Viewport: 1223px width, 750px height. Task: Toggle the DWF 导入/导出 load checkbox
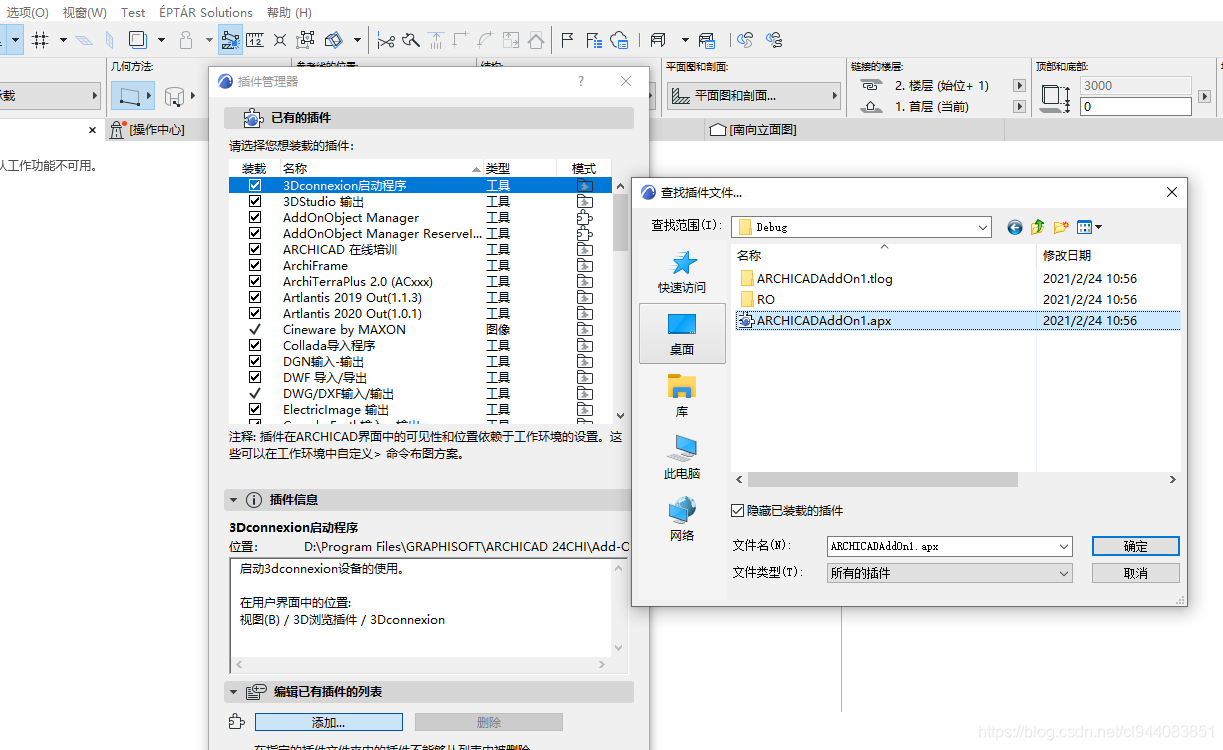(255, 377)
